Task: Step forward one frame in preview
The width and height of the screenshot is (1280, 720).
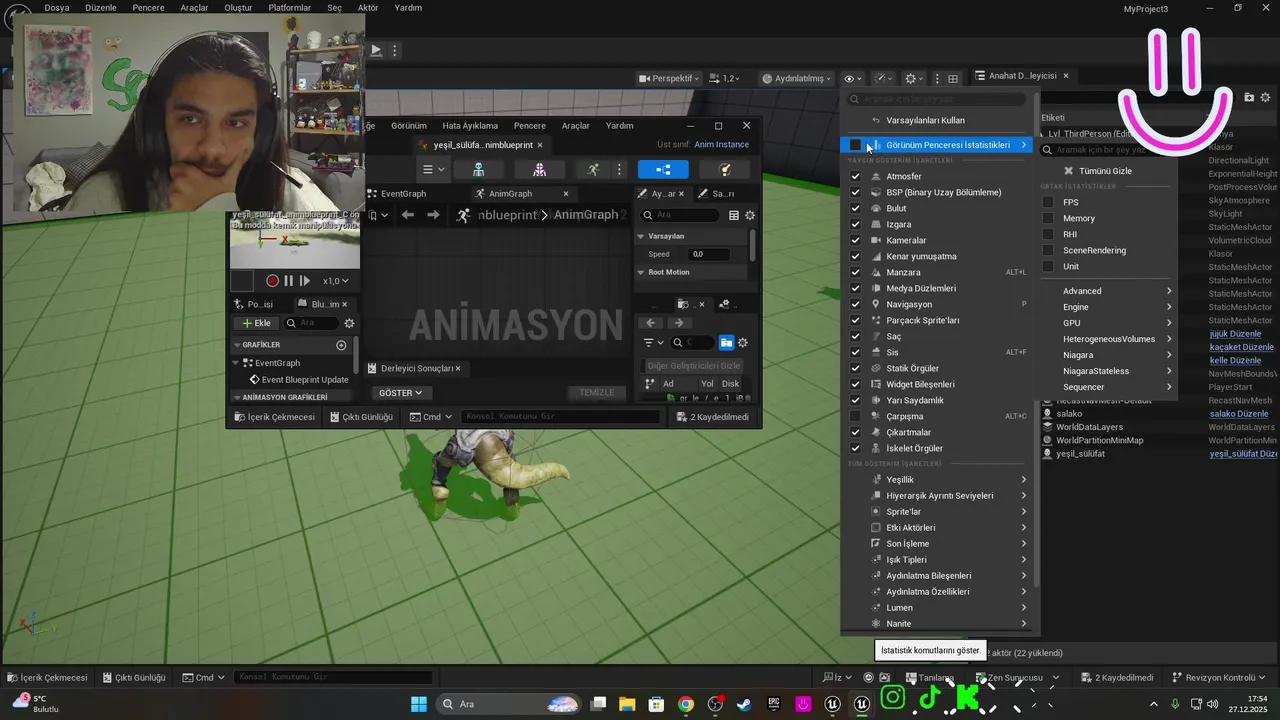Action: coord(305,281)
